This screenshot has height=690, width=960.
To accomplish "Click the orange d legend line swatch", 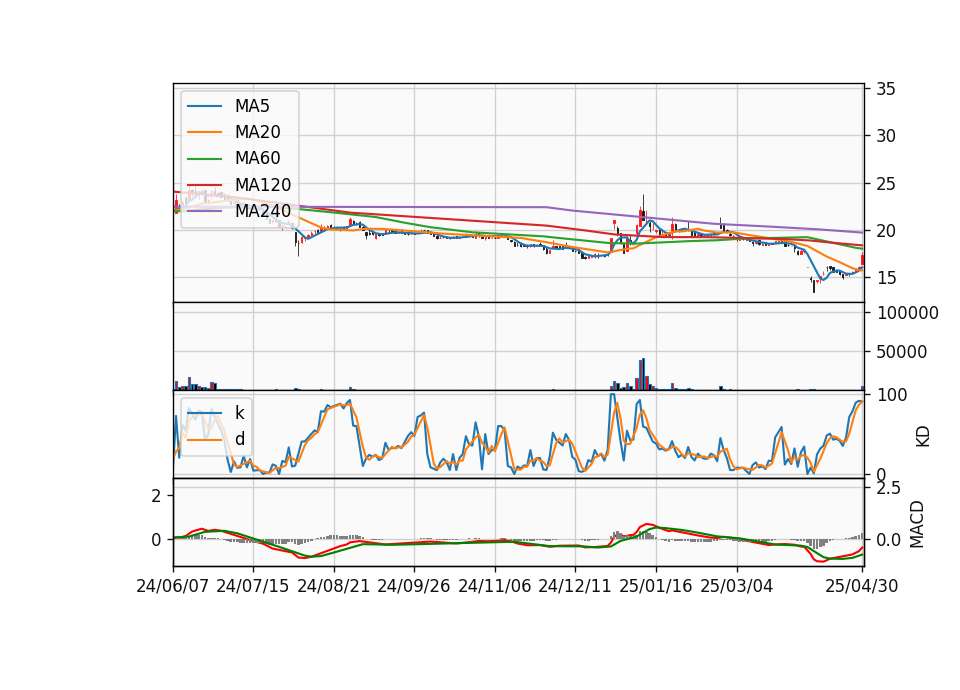I will [204, 440].
